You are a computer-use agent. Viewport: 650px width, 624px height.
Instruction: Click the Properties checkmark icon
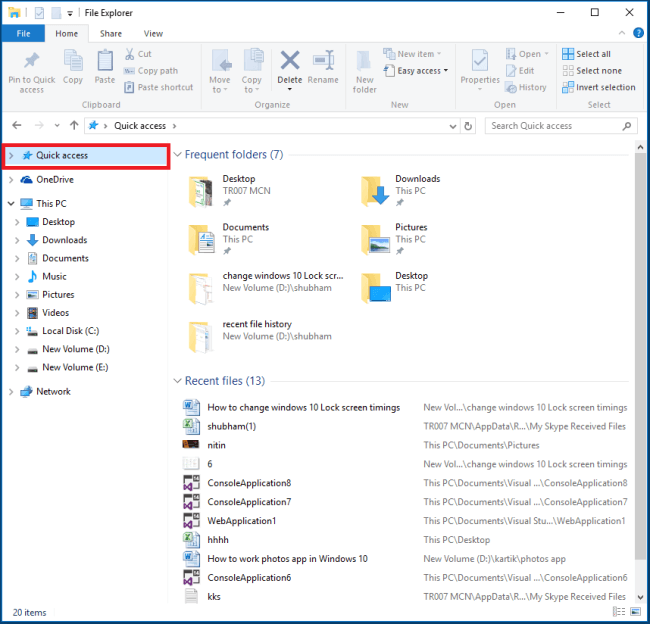[x=480, y=61]
